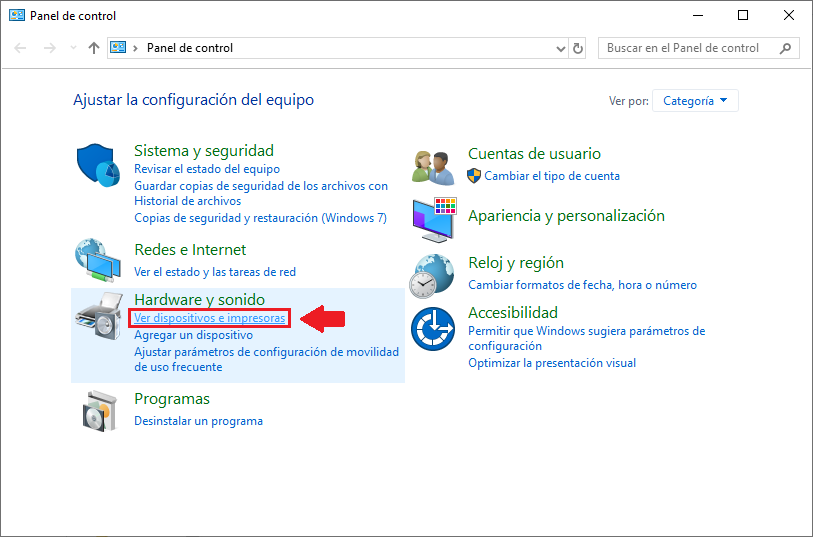Go forward with the right arrow button
This screenshot has height=537, width=813.
click(50, 48)
